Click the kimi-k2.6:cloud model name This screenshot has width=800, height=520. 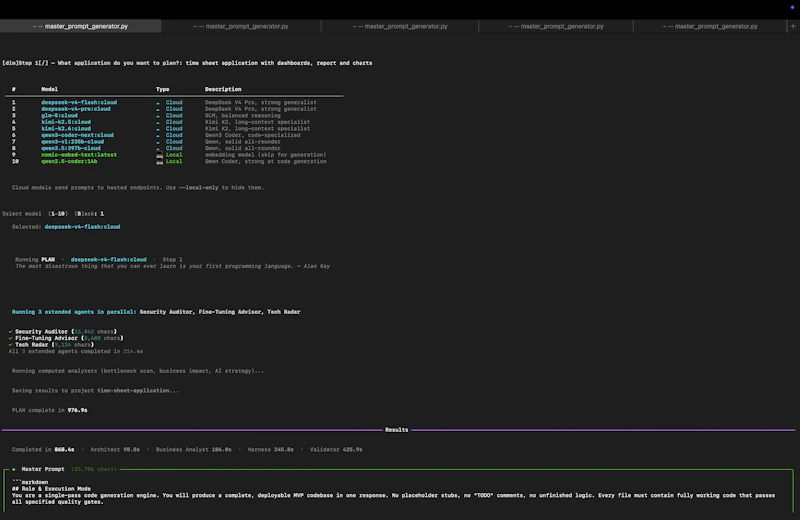pos(66,129)
